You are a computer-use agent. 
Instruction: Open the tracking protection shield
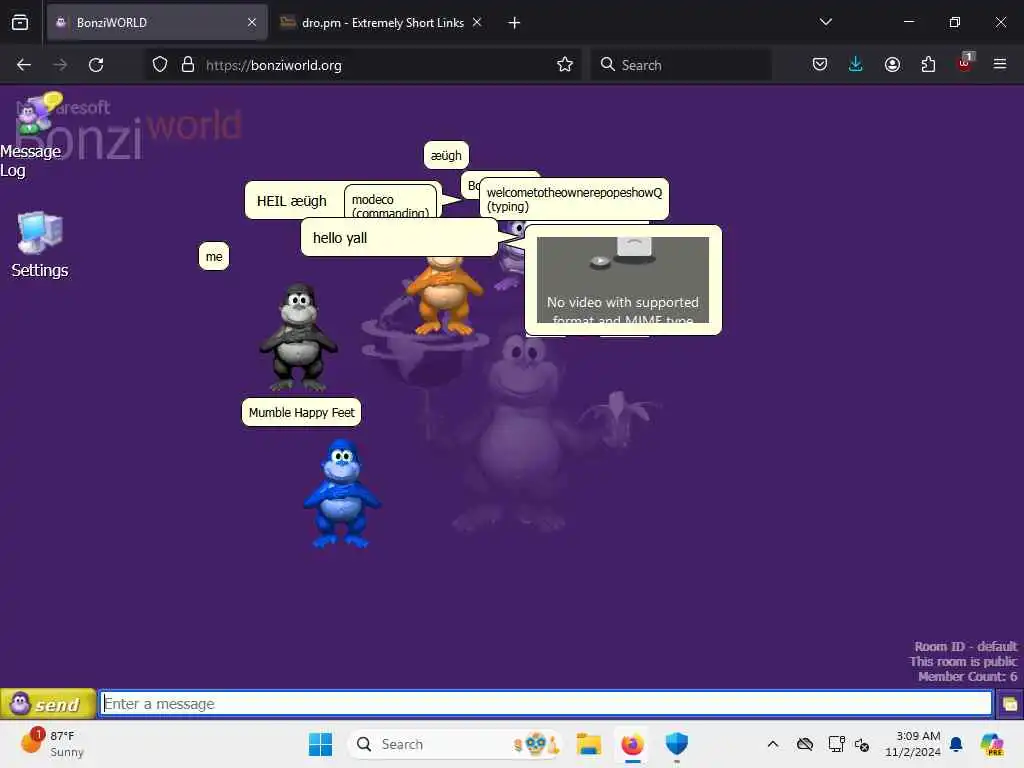tap(160, 65)
